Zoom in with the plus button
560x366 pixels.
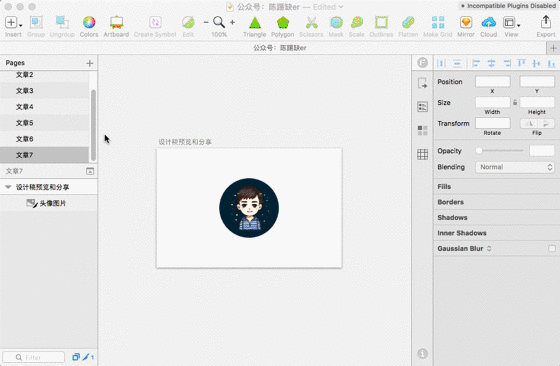click(232, 22)
